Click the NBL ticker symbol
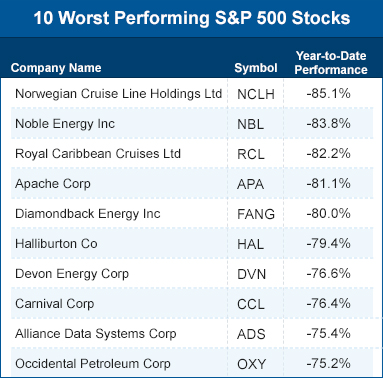The image size is (383, 378). (x=250, y=124)
